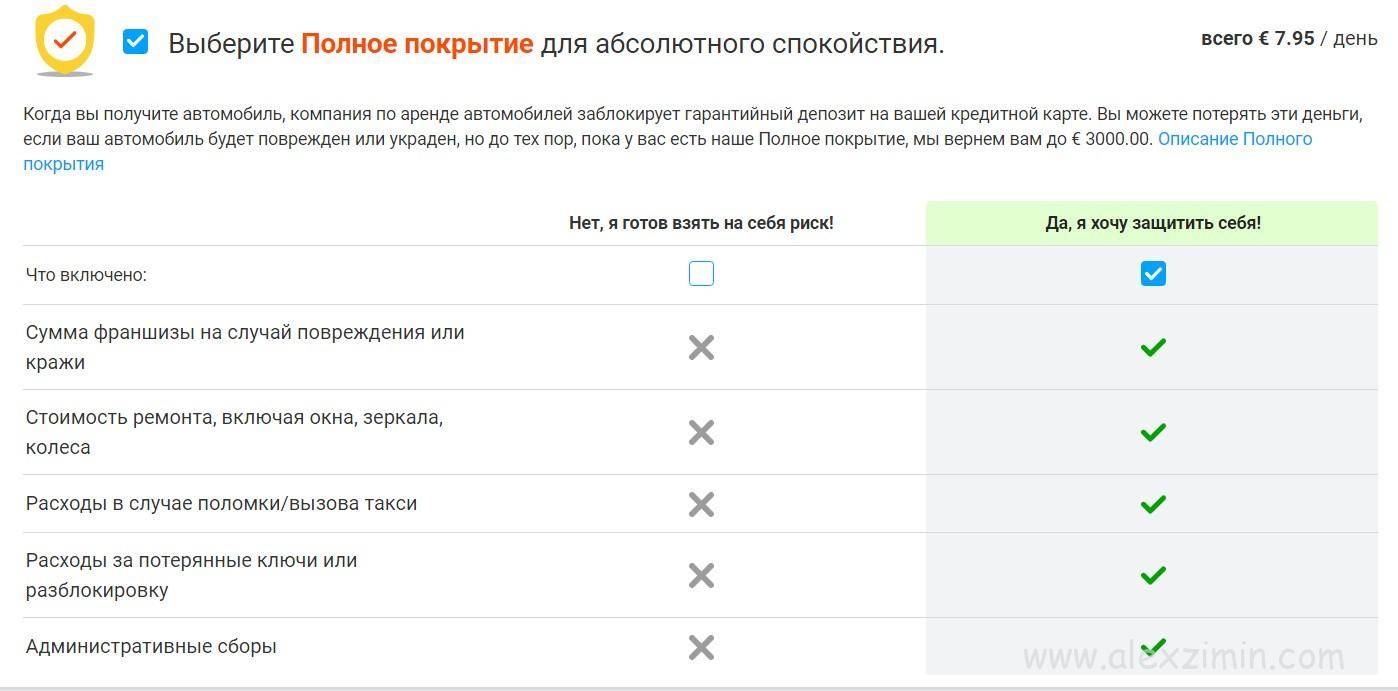Viewport: 1398px width, 691px height.
Task: Open the Описание Полного покрытия link
Action: (x=1234, y=139)
